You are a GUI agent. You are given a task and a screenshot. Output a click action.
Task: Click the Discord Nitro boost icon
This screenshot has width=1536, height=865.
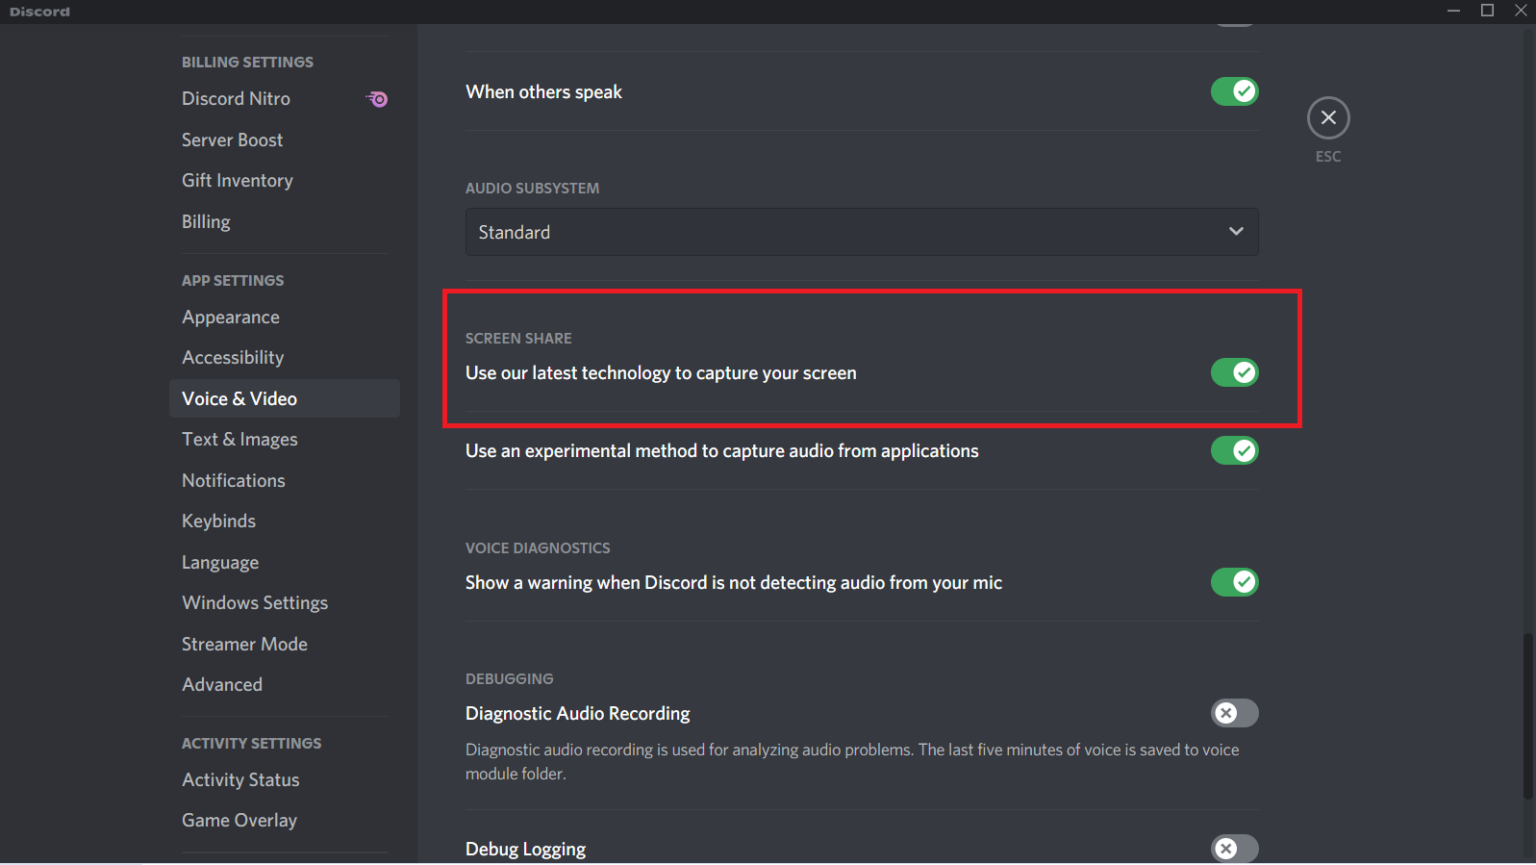377,98
